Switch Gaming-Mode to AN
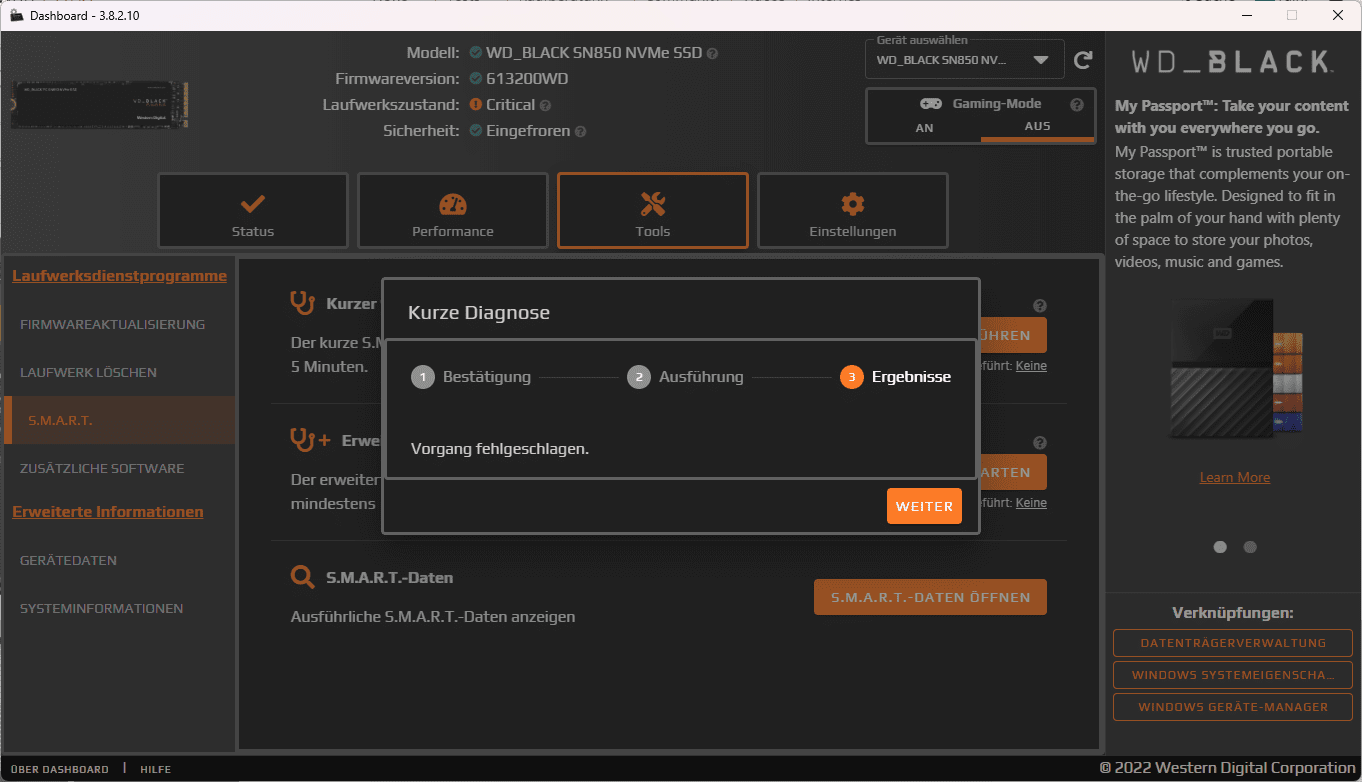The image size is (1362, 782). (x=925, y=128)
